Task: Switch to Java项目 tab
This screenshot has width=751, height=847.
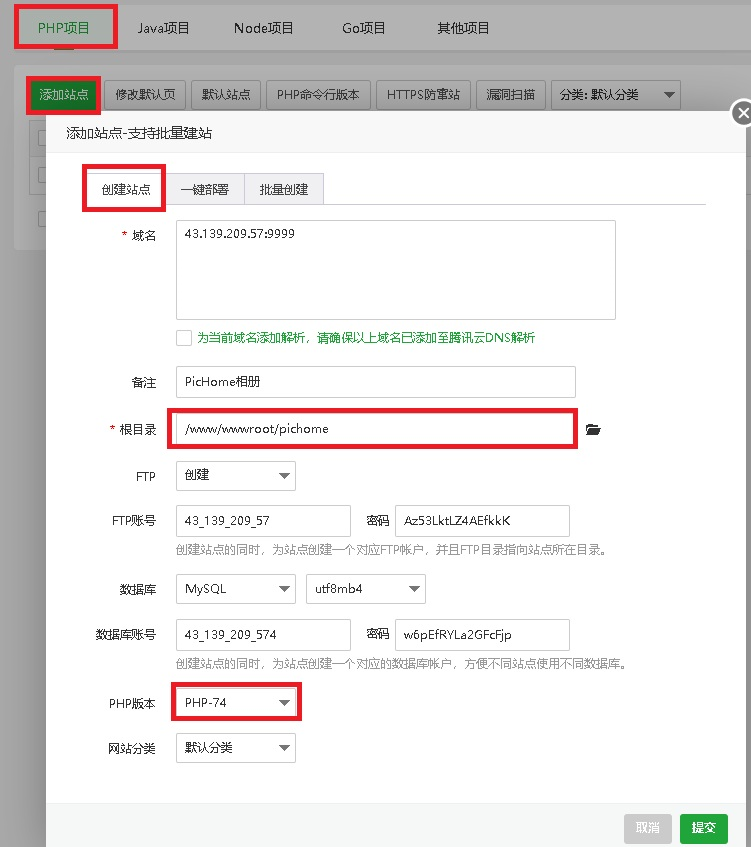Action: [163, 28]
